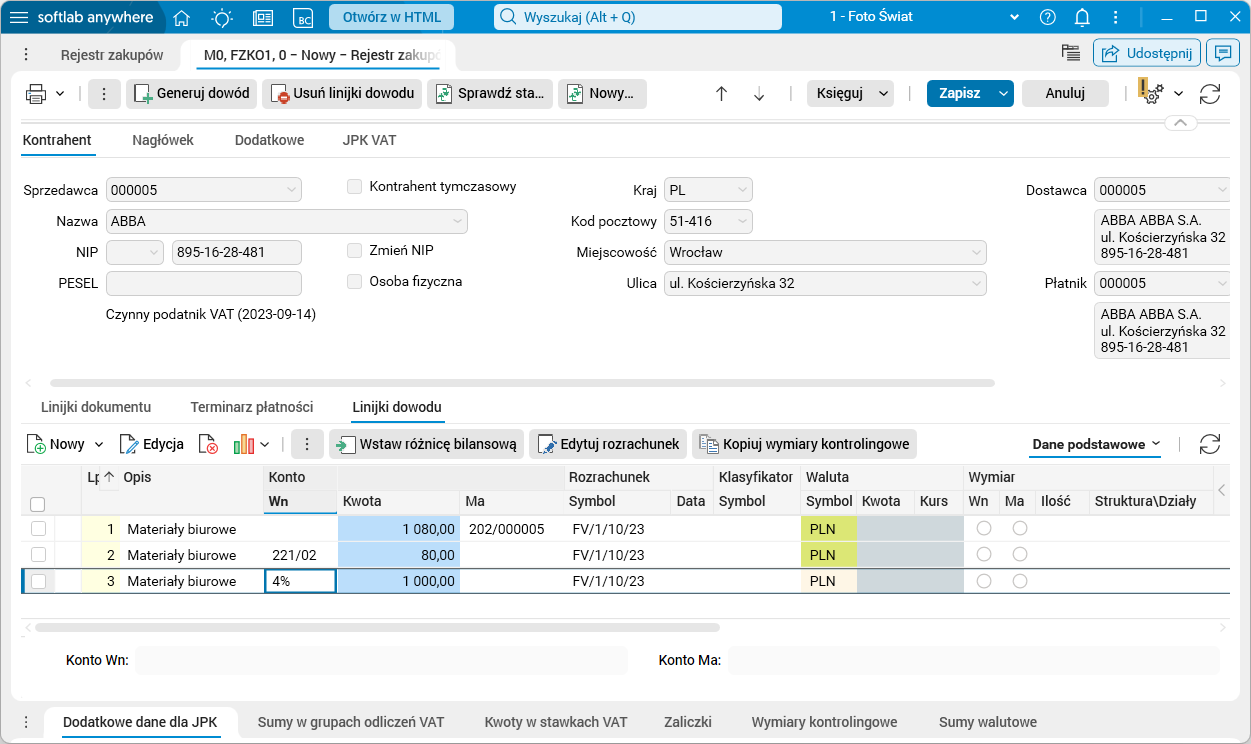Expand the Sprzedawca dropdown
This screenshot has width=1251, height=744.
[x=290, y=189]
